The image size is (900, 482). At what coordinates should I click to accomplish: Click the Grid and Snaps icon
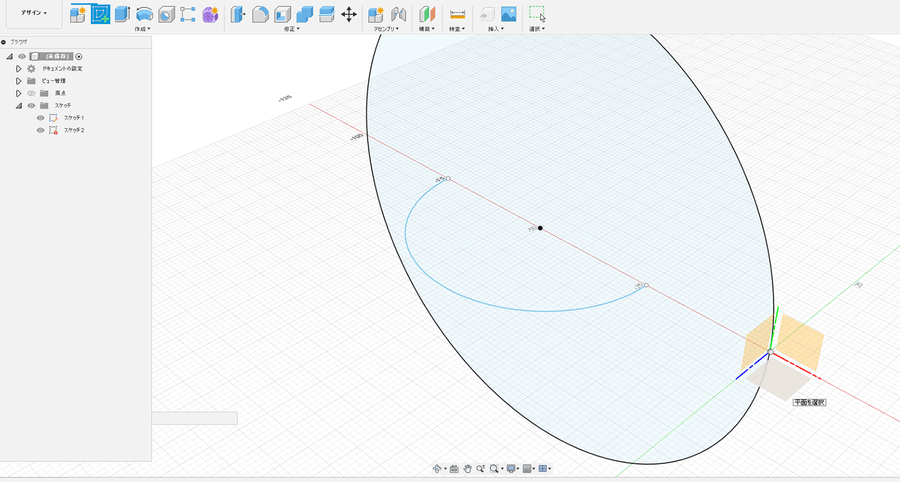click(x=527, y=468)
